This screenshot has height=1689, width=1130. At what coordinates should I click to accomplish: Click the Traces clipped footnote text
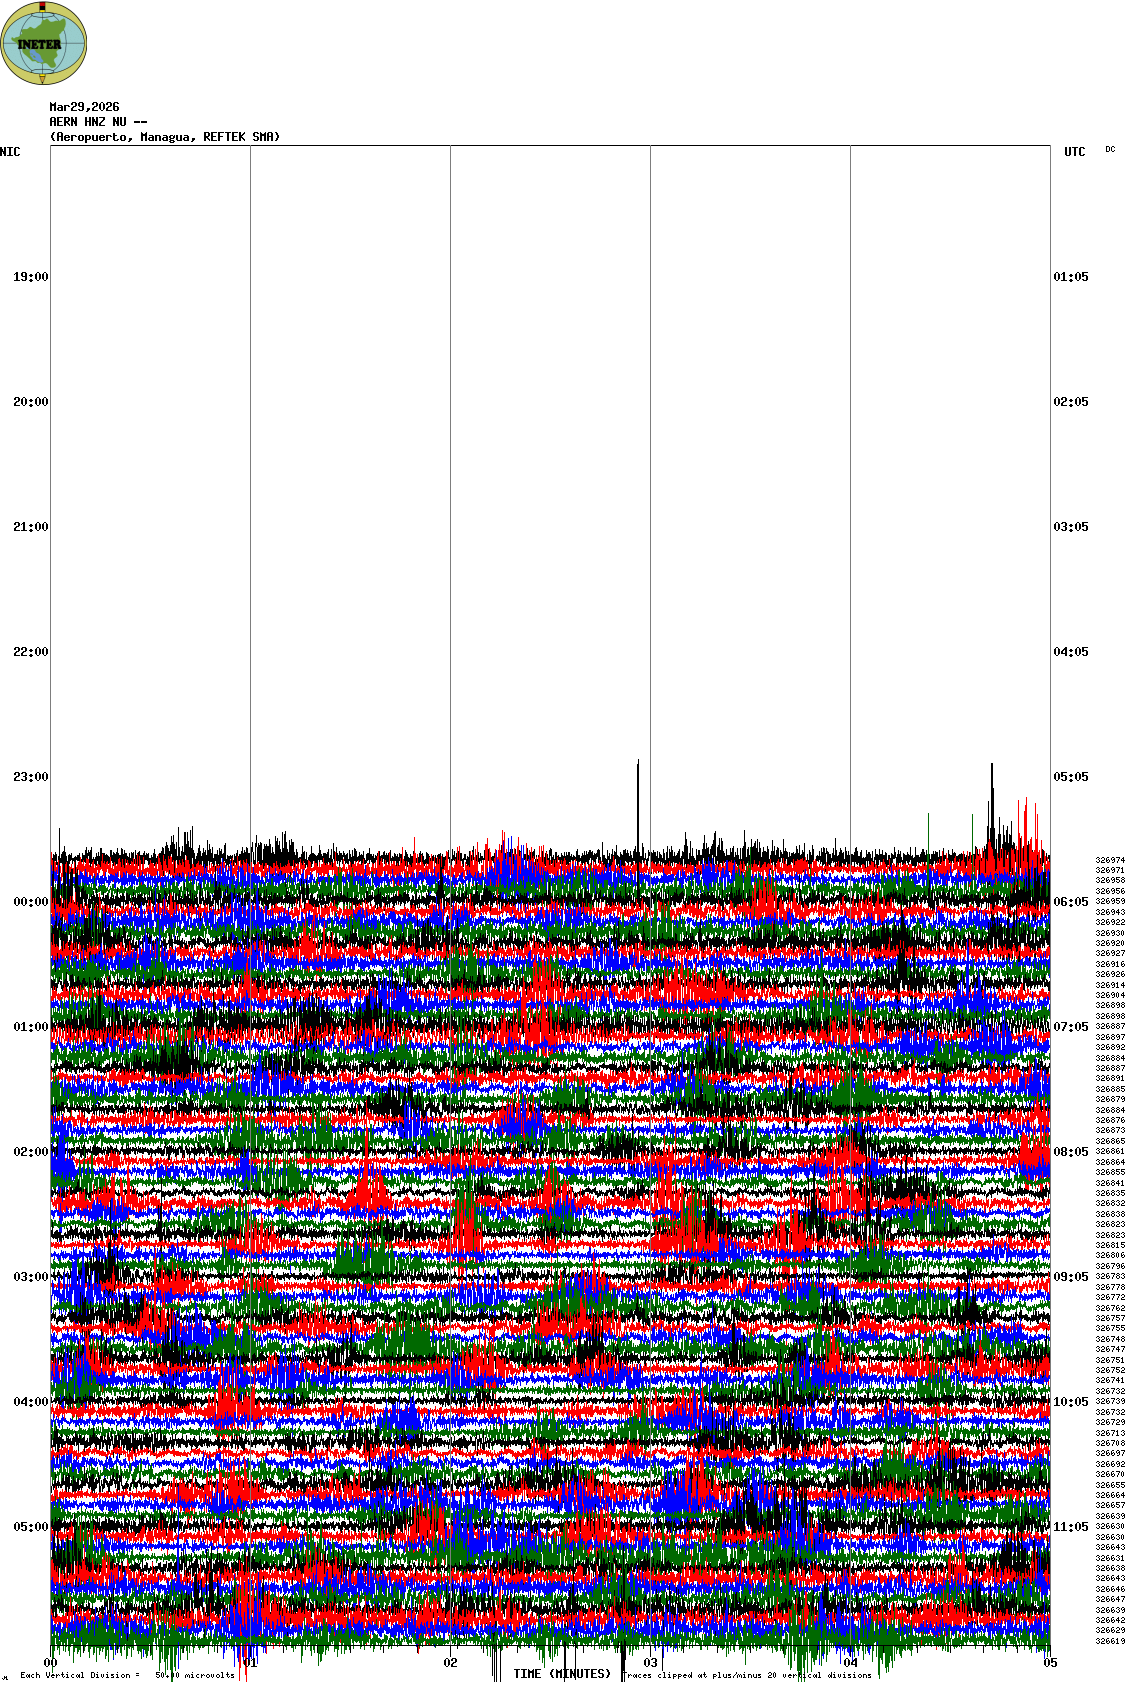coord(747,1675)
